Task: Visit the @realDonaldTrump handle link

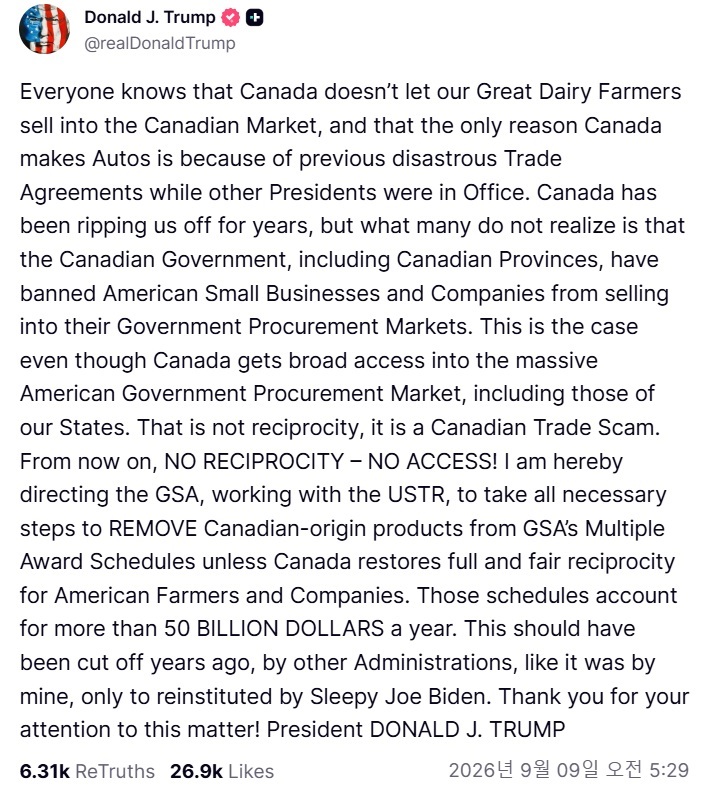Action: point(160,44)
